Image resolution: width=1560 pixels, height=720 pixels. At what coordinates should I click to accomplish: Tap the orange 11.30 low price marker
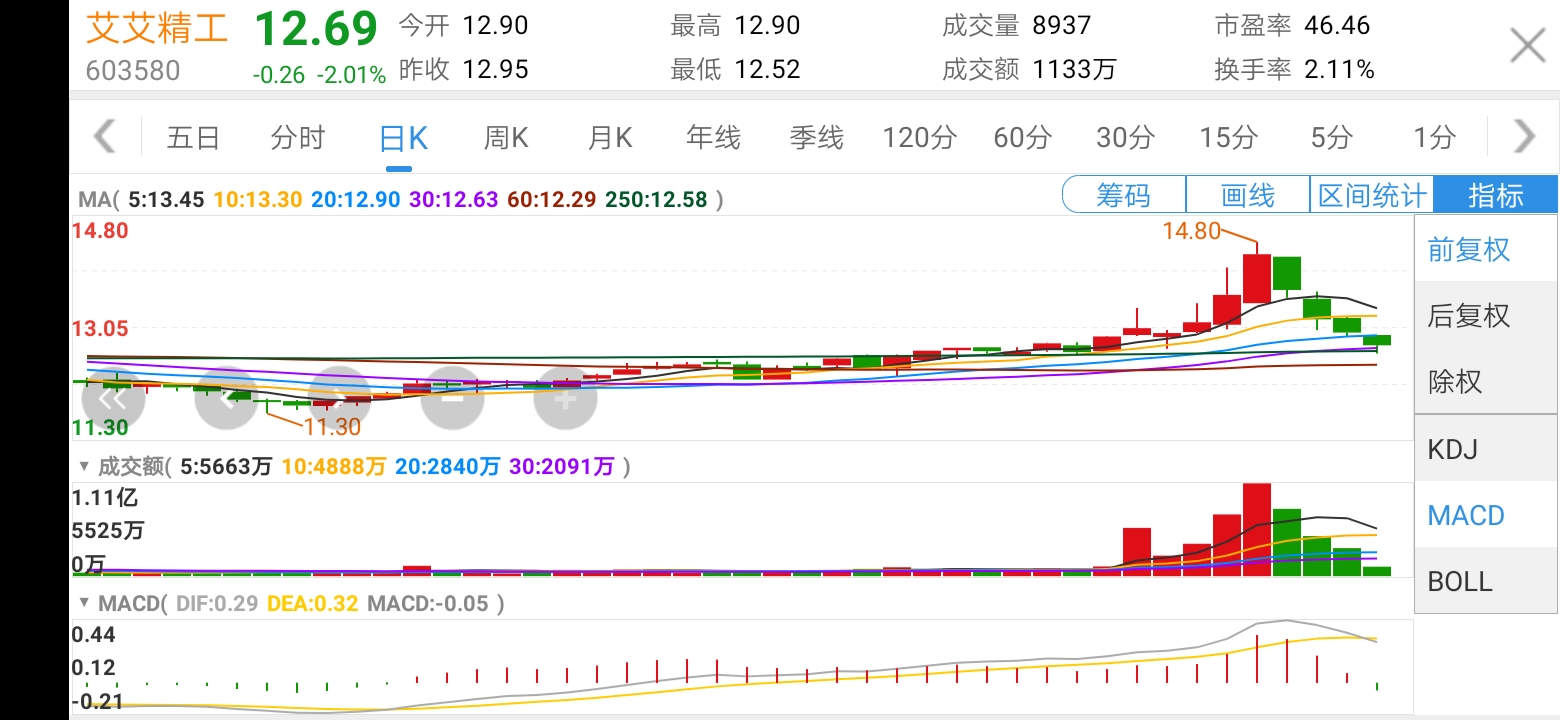click(x=332, y=426)
